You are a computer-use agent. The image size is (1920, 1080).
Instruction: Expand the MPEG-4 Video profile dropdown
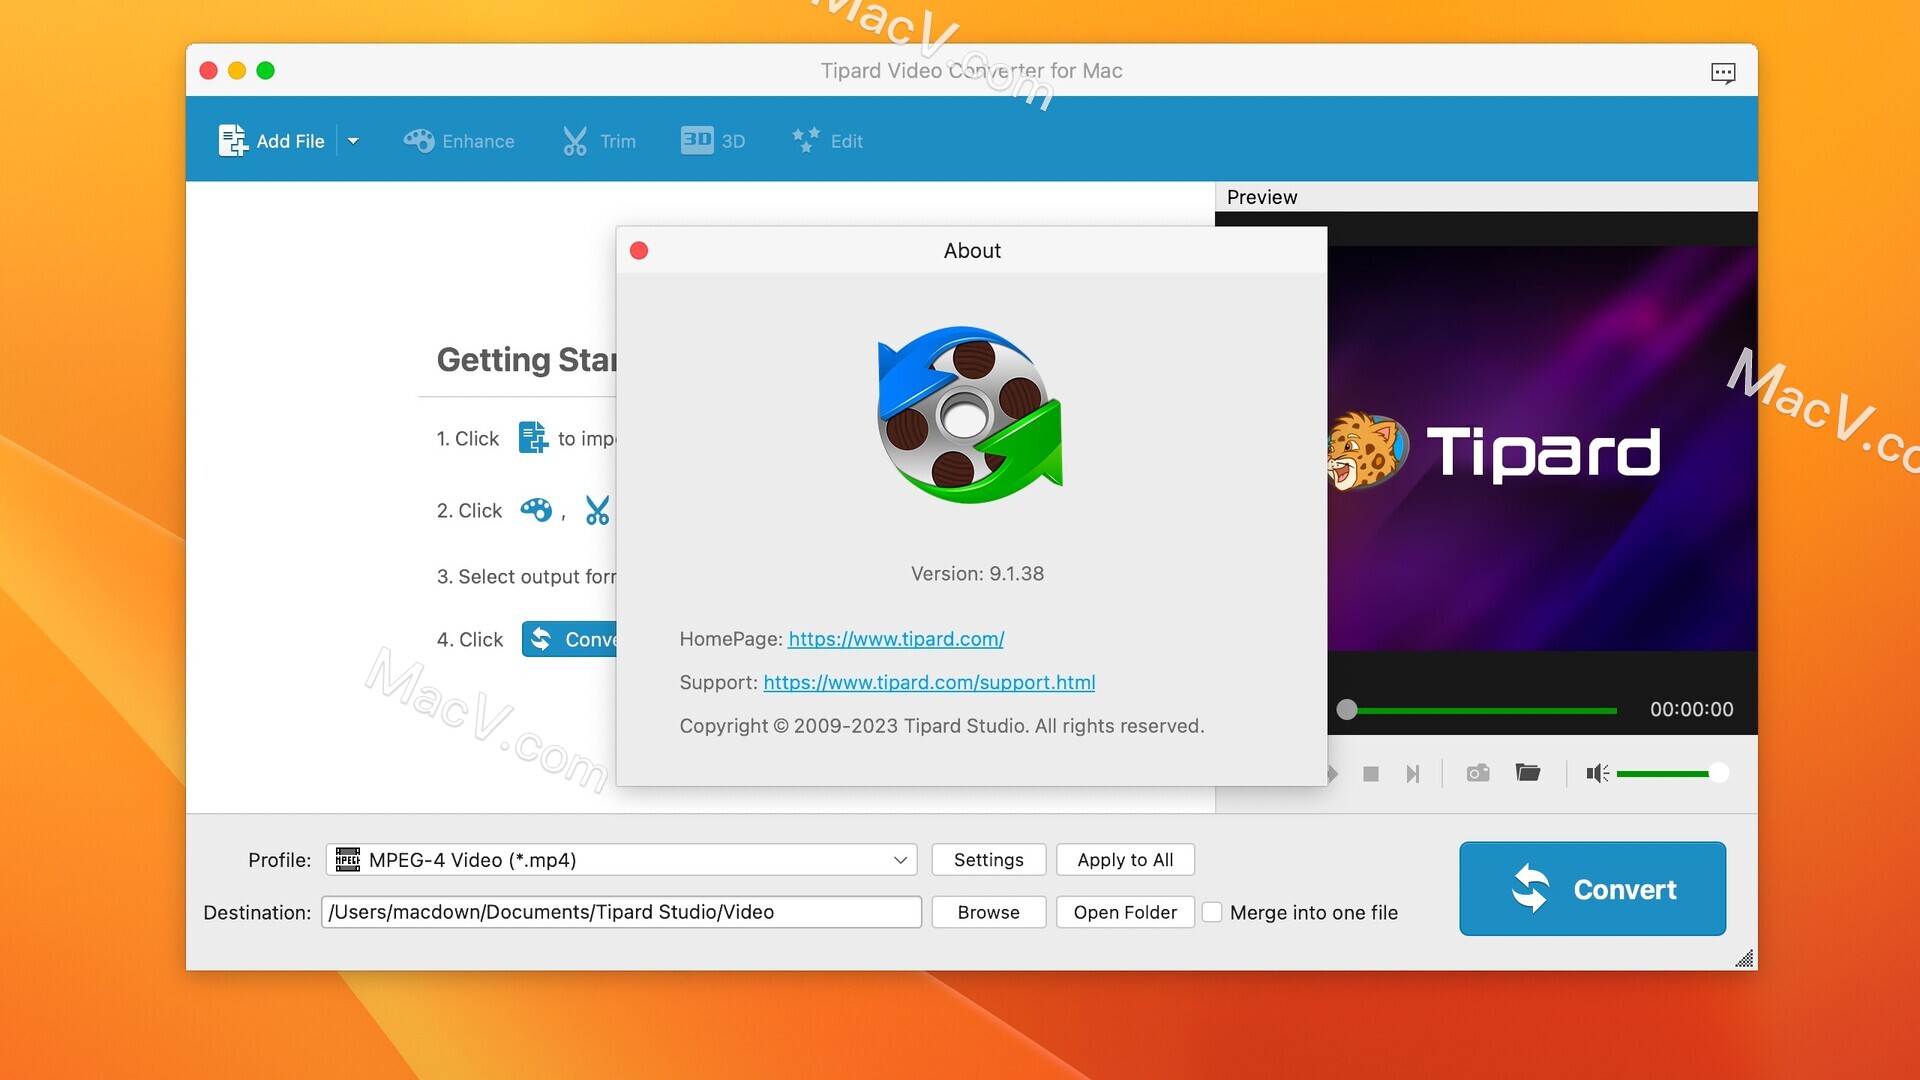pos(901,860)
